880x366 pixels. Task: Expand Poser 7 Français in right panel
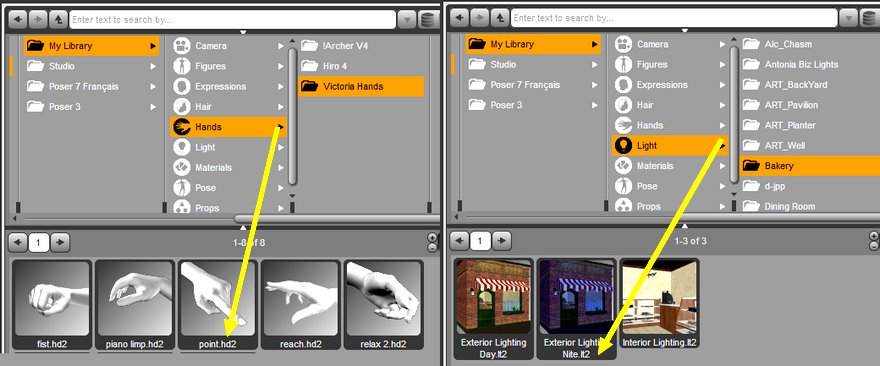click(533, 85)
